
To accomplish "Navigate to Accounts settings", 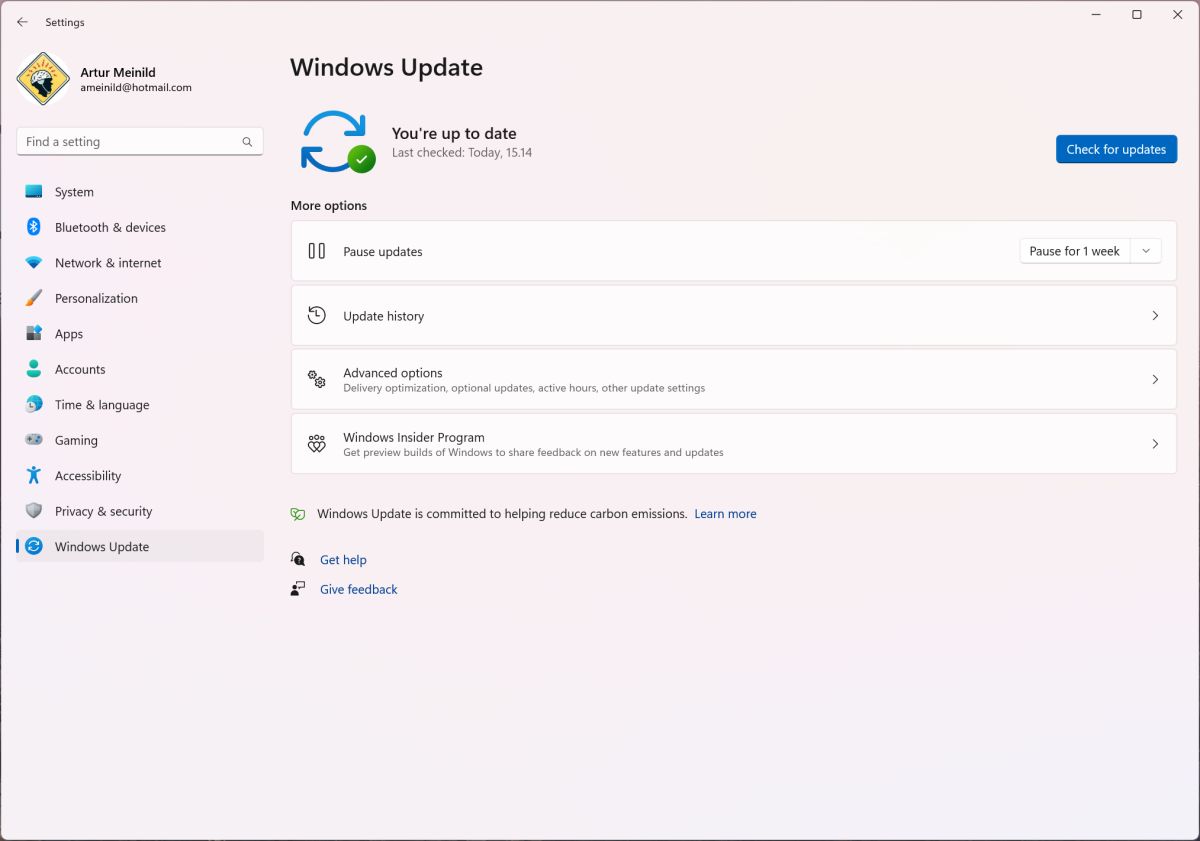I will pos(140,369).
